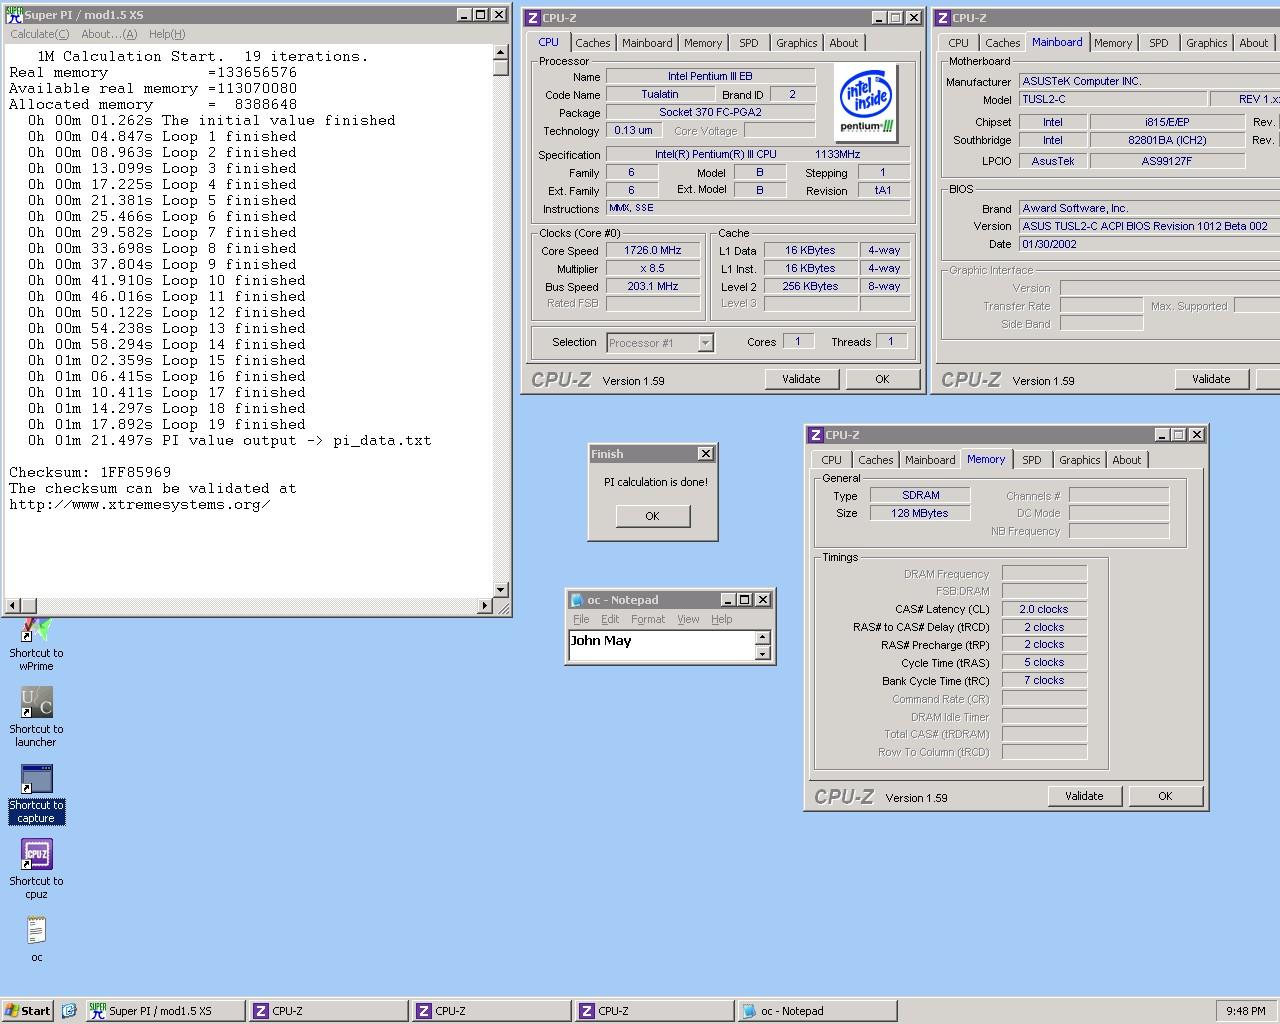1280x1024 pixels.
Task: Open the Format menu in Notepad
Action: click(x=648, y=619)
